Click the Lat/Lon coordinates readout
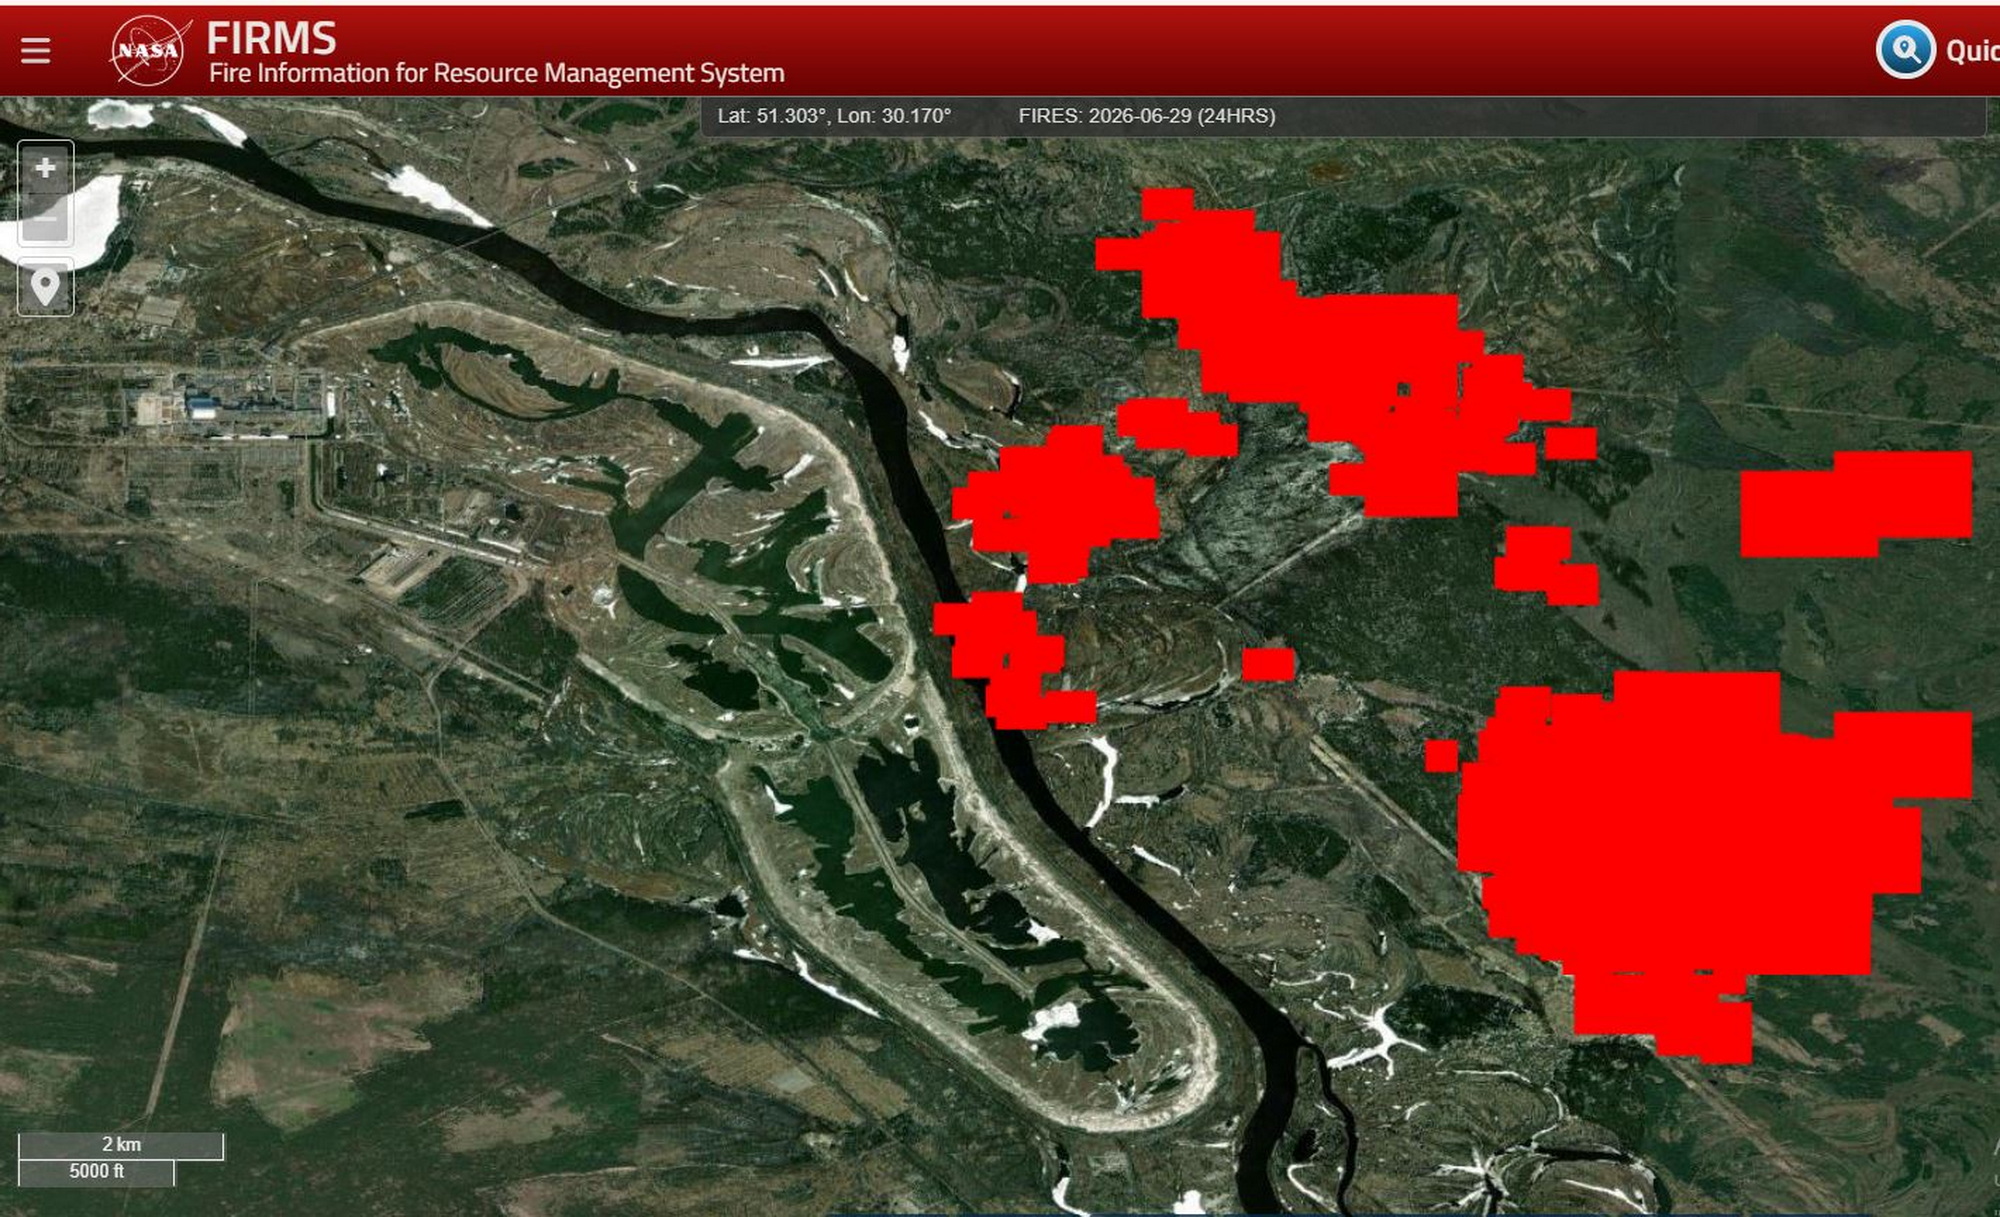The width and height of the screenshot is (2000, 1217). click(834, 116)
